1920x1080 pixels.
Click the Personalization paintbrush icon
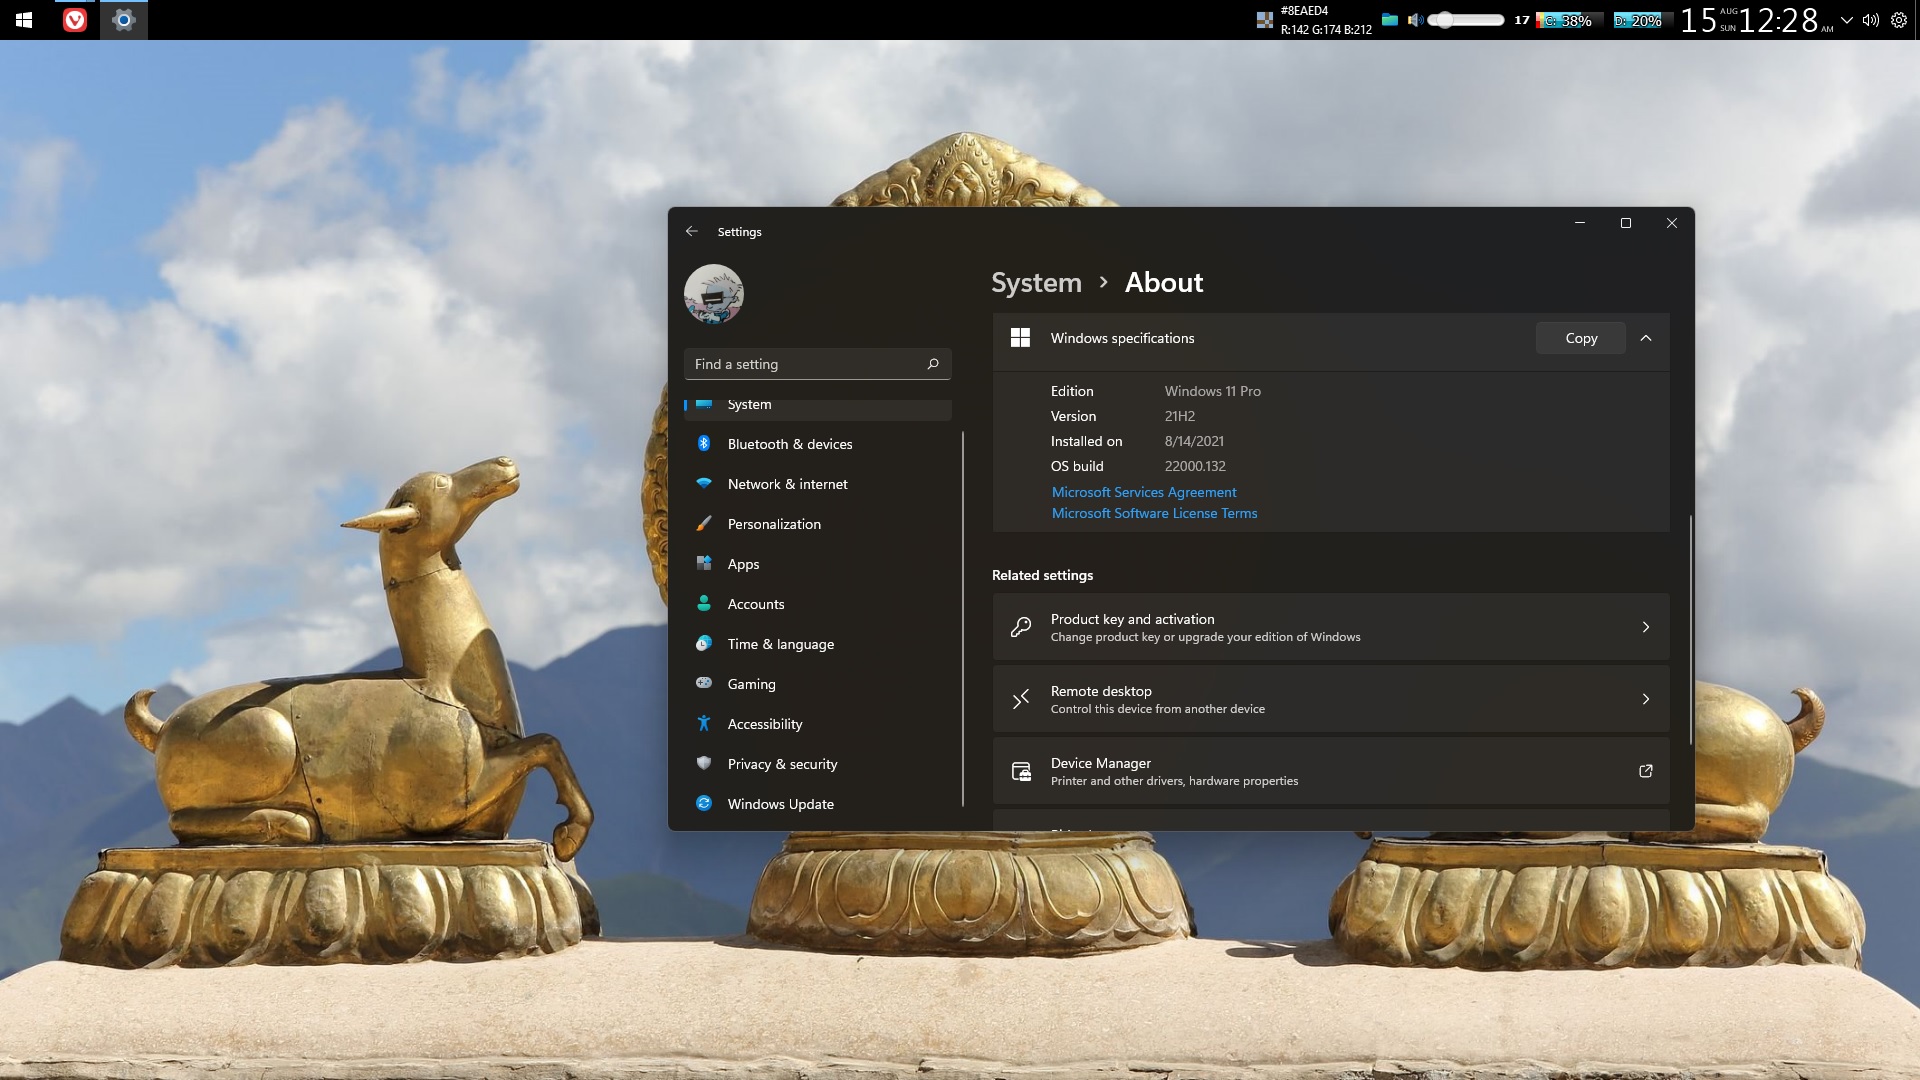tap(704, 524)
